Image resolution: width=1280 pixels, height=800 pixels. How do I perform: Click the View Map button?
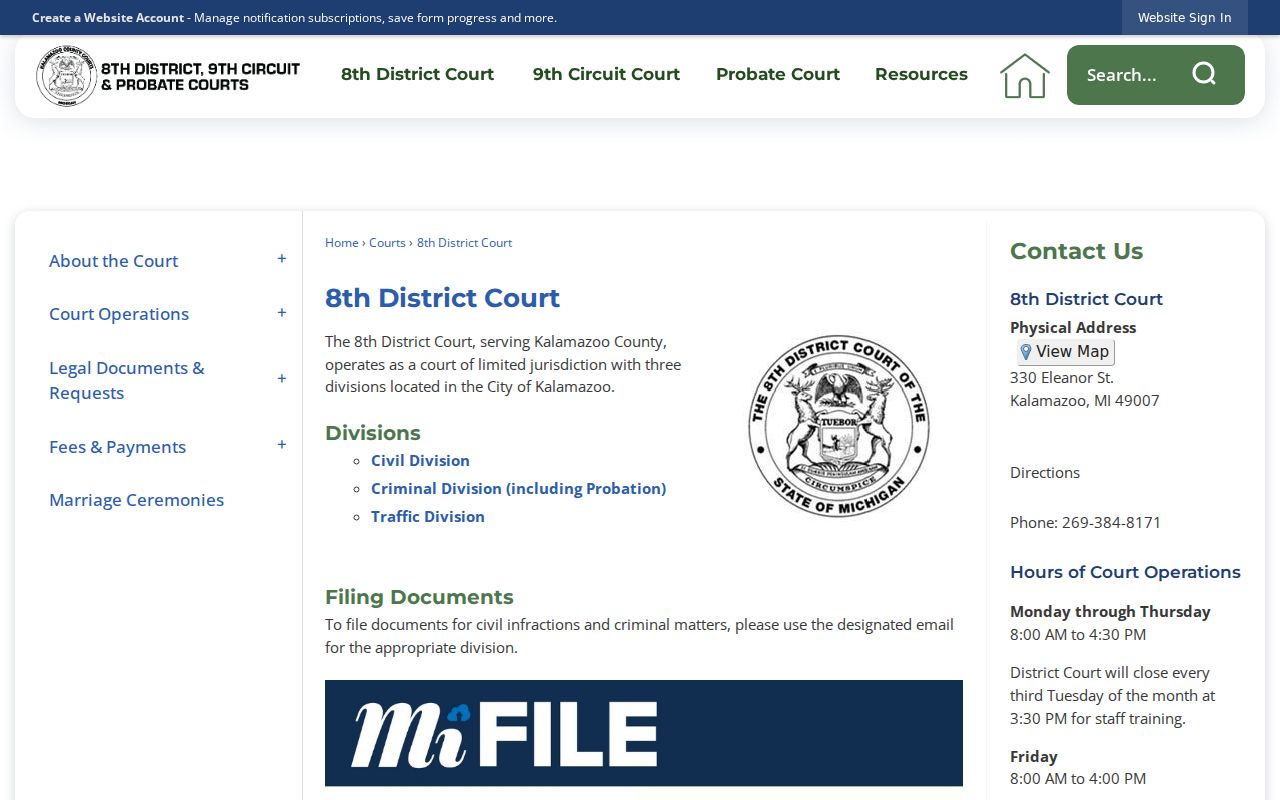[1065, 352]
